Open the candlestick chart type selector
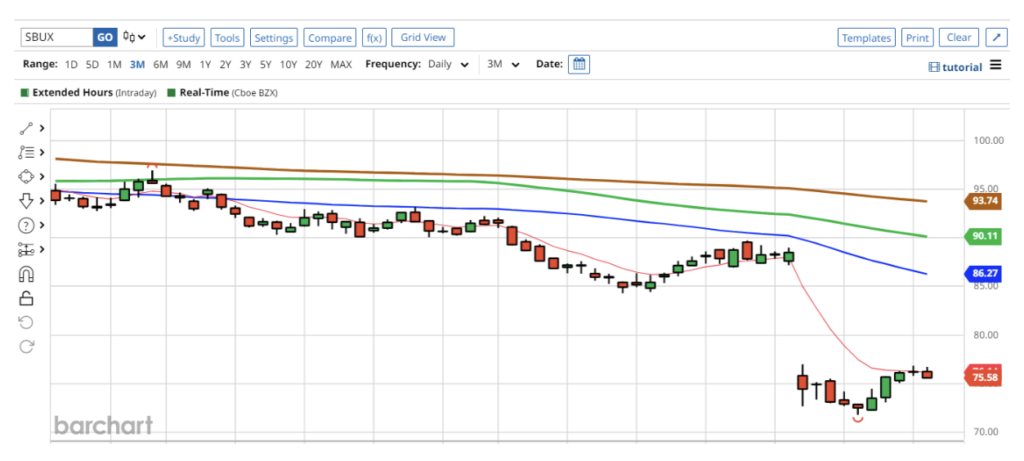 pos(135,38)
